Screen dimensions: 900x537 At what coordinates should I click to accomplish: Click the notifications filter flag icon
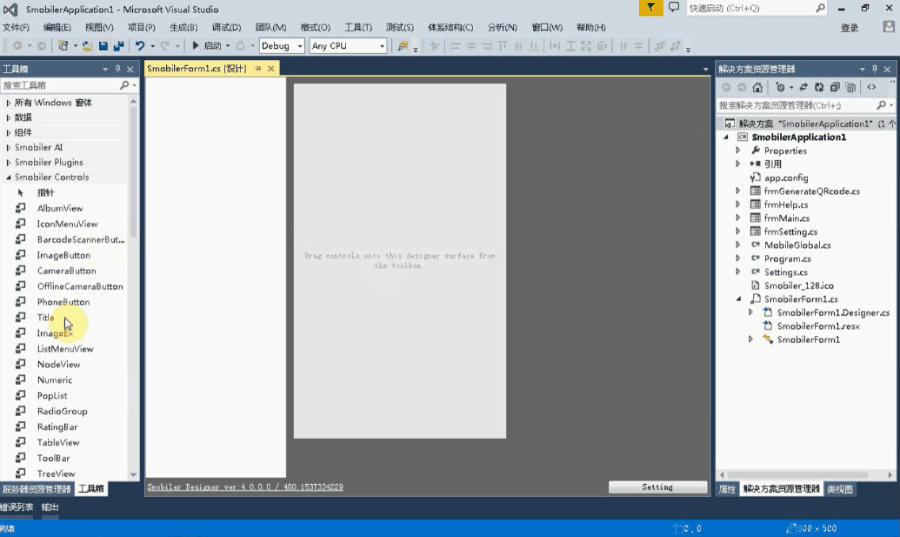(x=650, y=8)
